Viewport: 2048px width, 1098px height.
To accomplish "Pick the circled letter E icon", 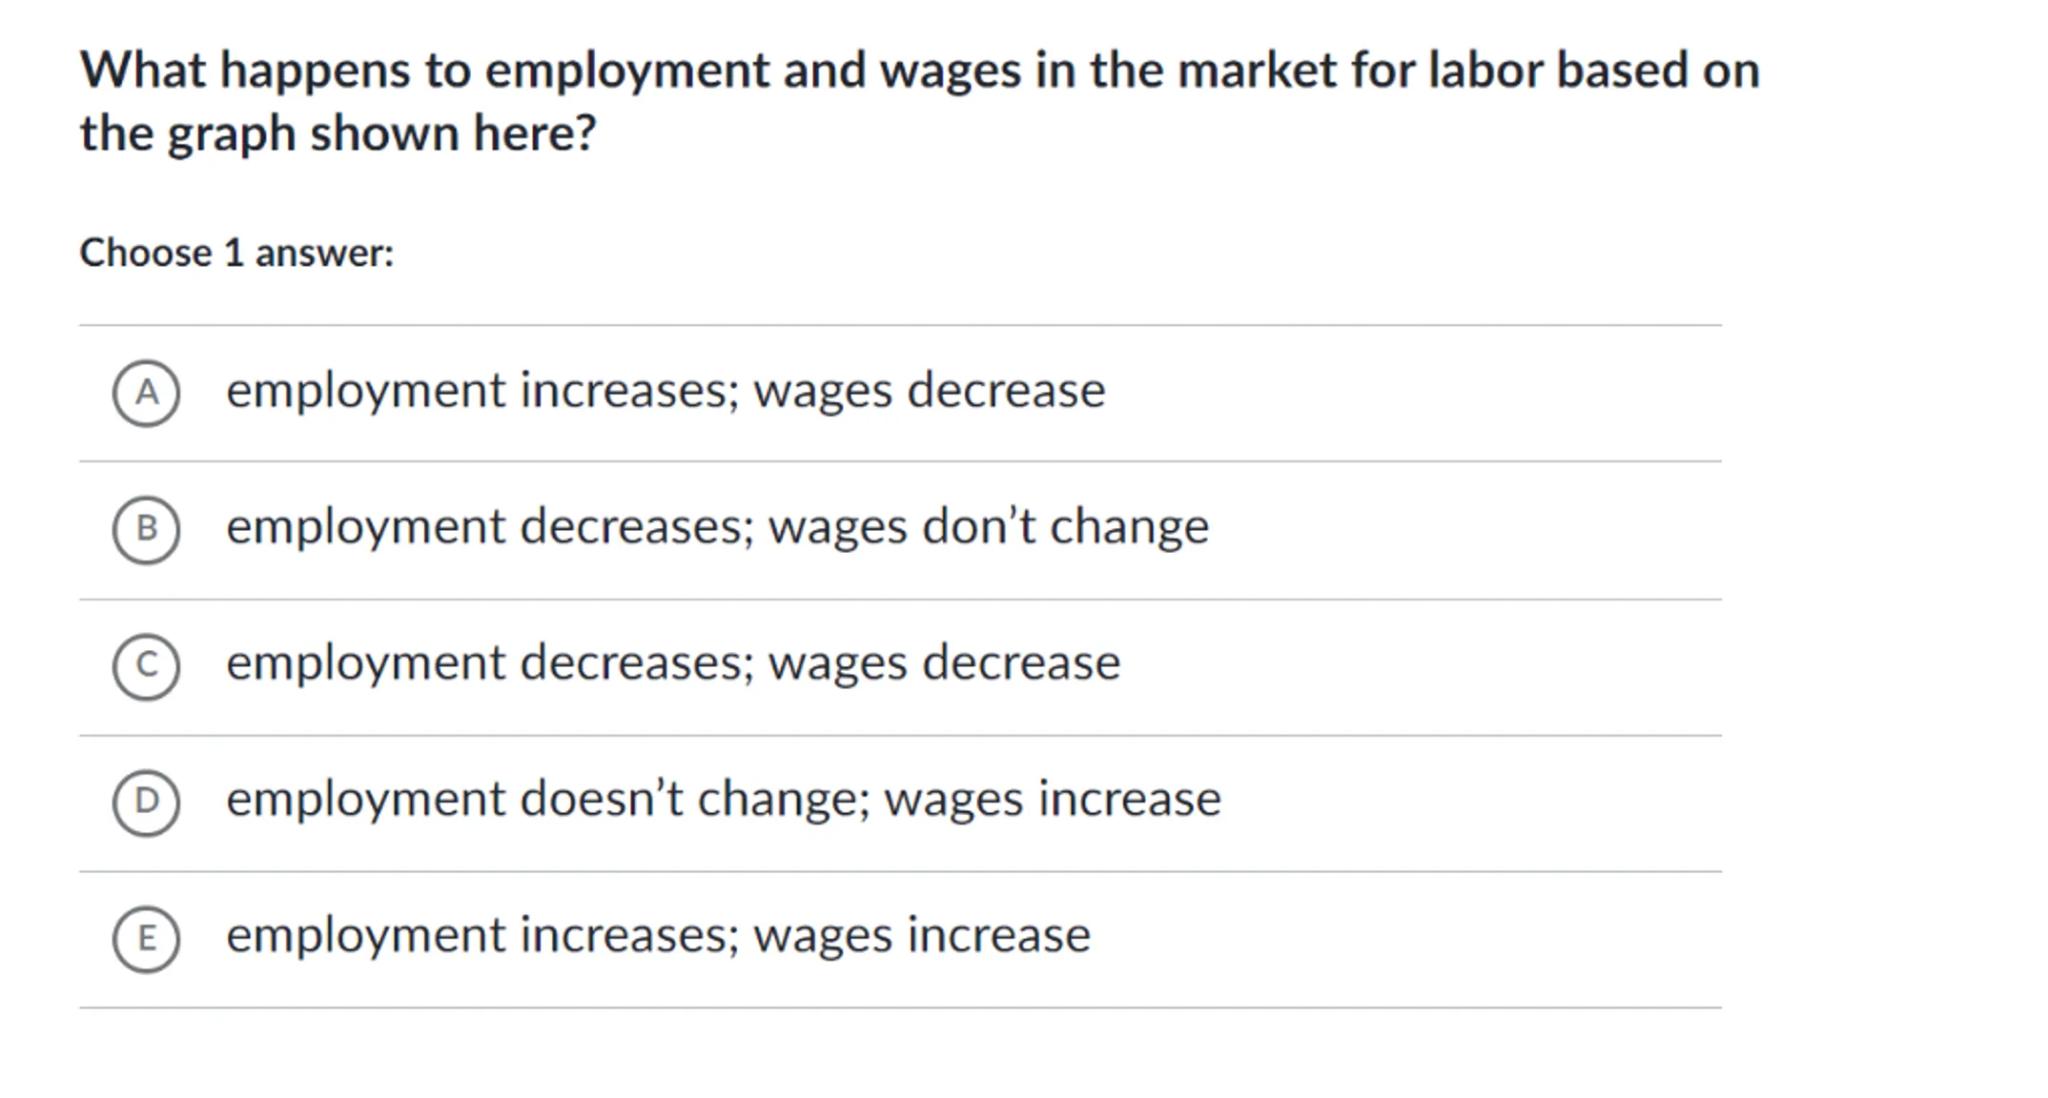I will tap(146, 939).
